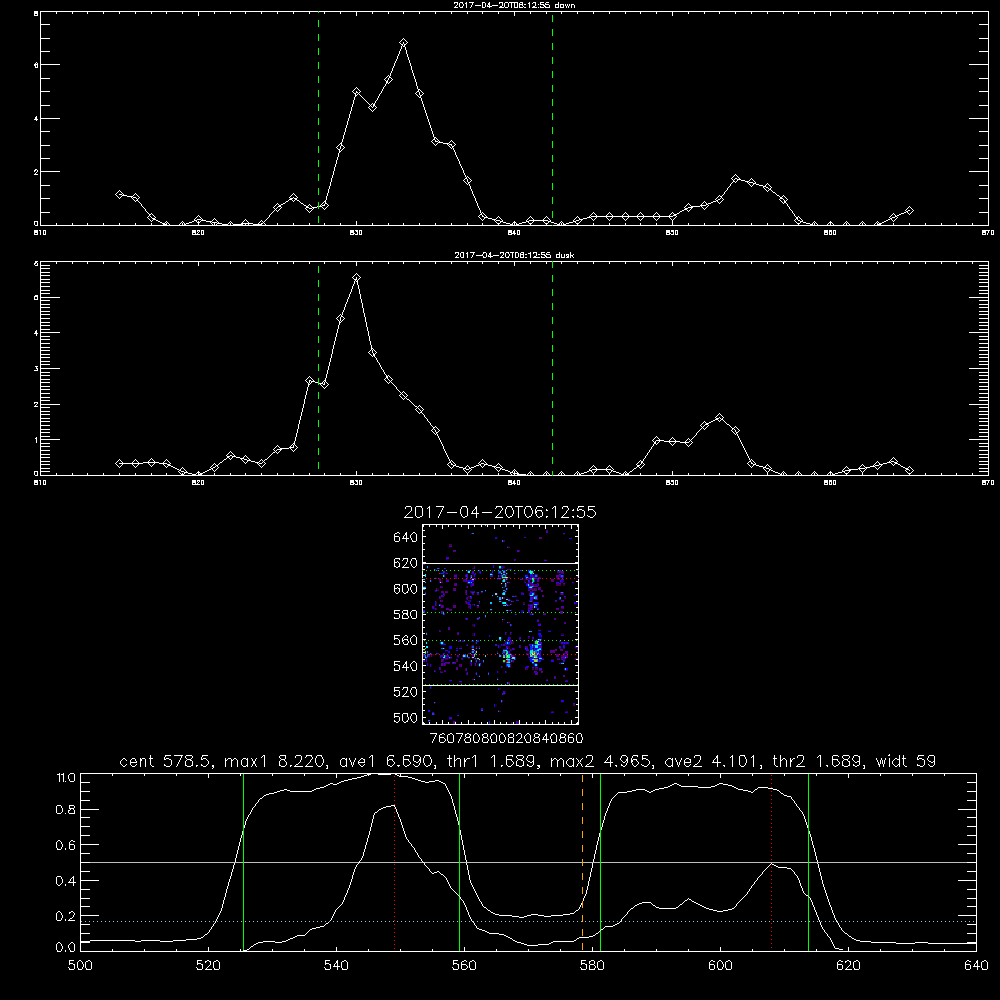Click the 640 label on bottom plot x-axis
The width and height of the screenshot is (1000, 1000).
pyautogui.click(x=976, y=965)
